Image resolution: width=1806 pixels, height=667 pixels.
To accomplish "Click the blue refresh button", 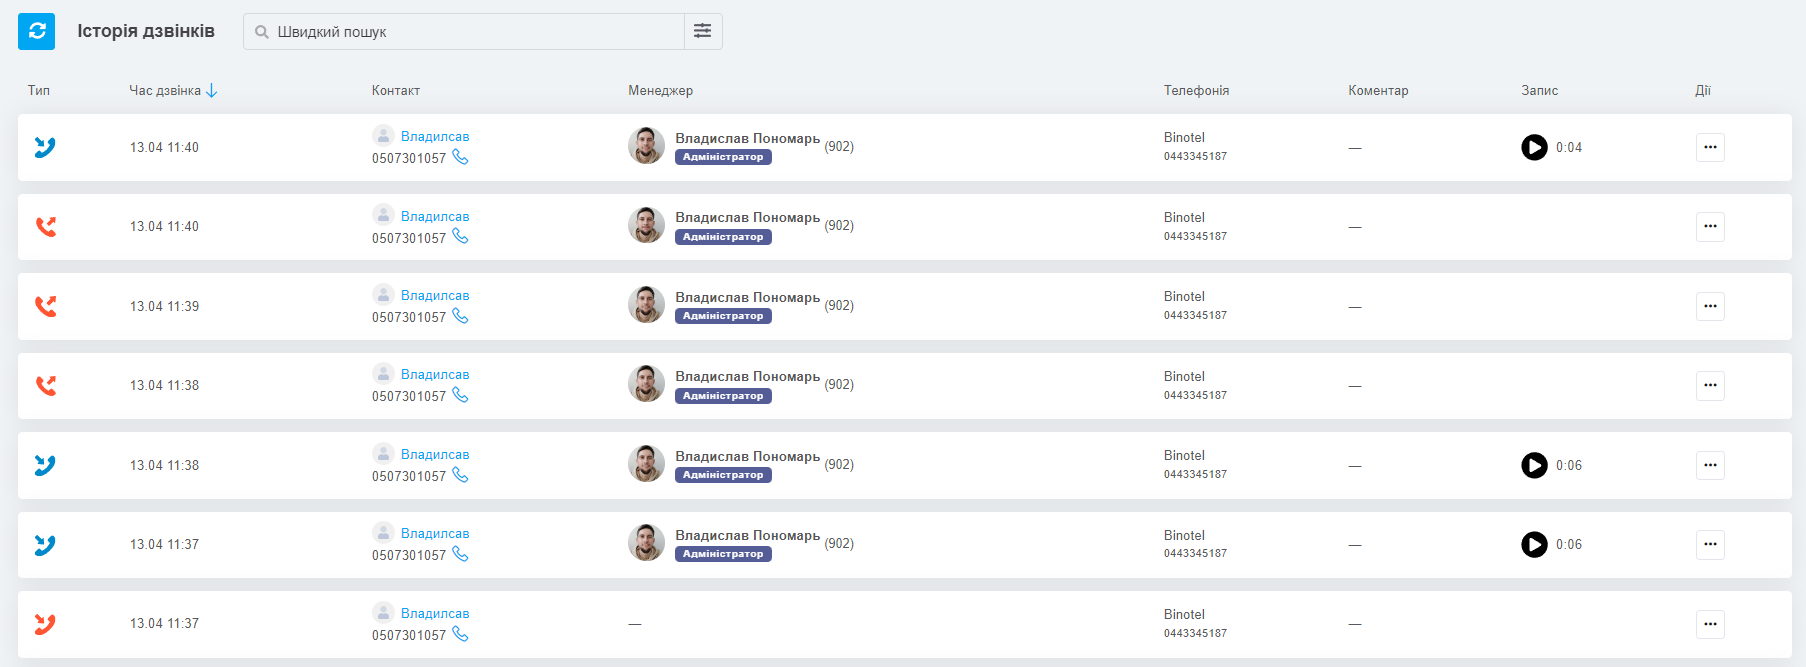I will pos(37,31).
